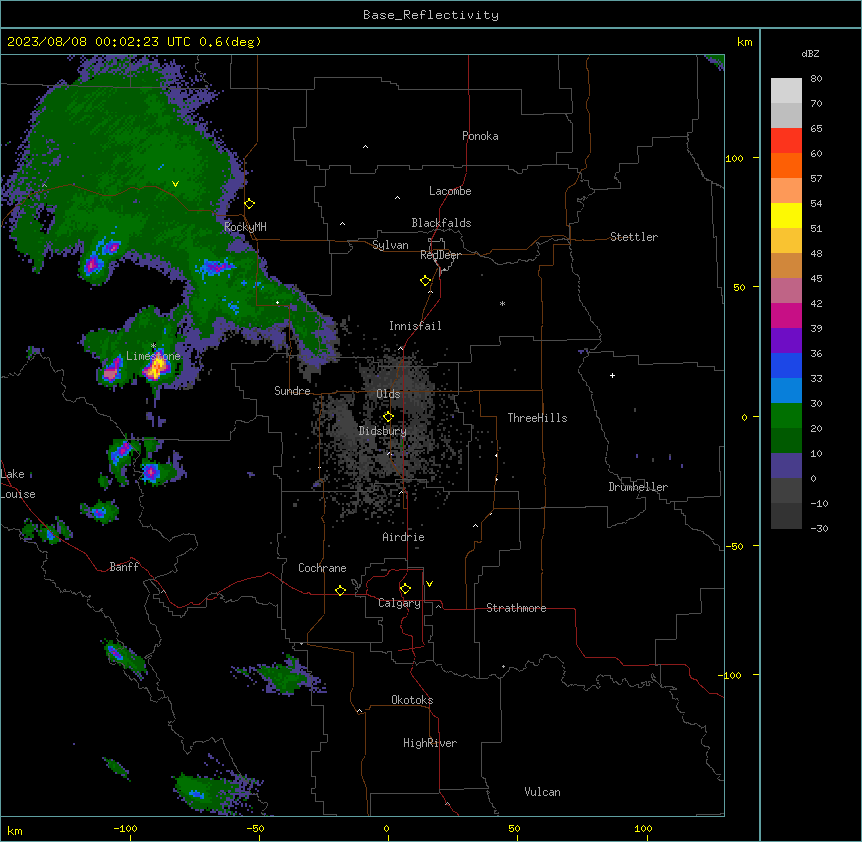The image size is (862, 842).
Task: Pick the magenta 39-42 dBZ legend swatch
Action: [x=786, y=315]
